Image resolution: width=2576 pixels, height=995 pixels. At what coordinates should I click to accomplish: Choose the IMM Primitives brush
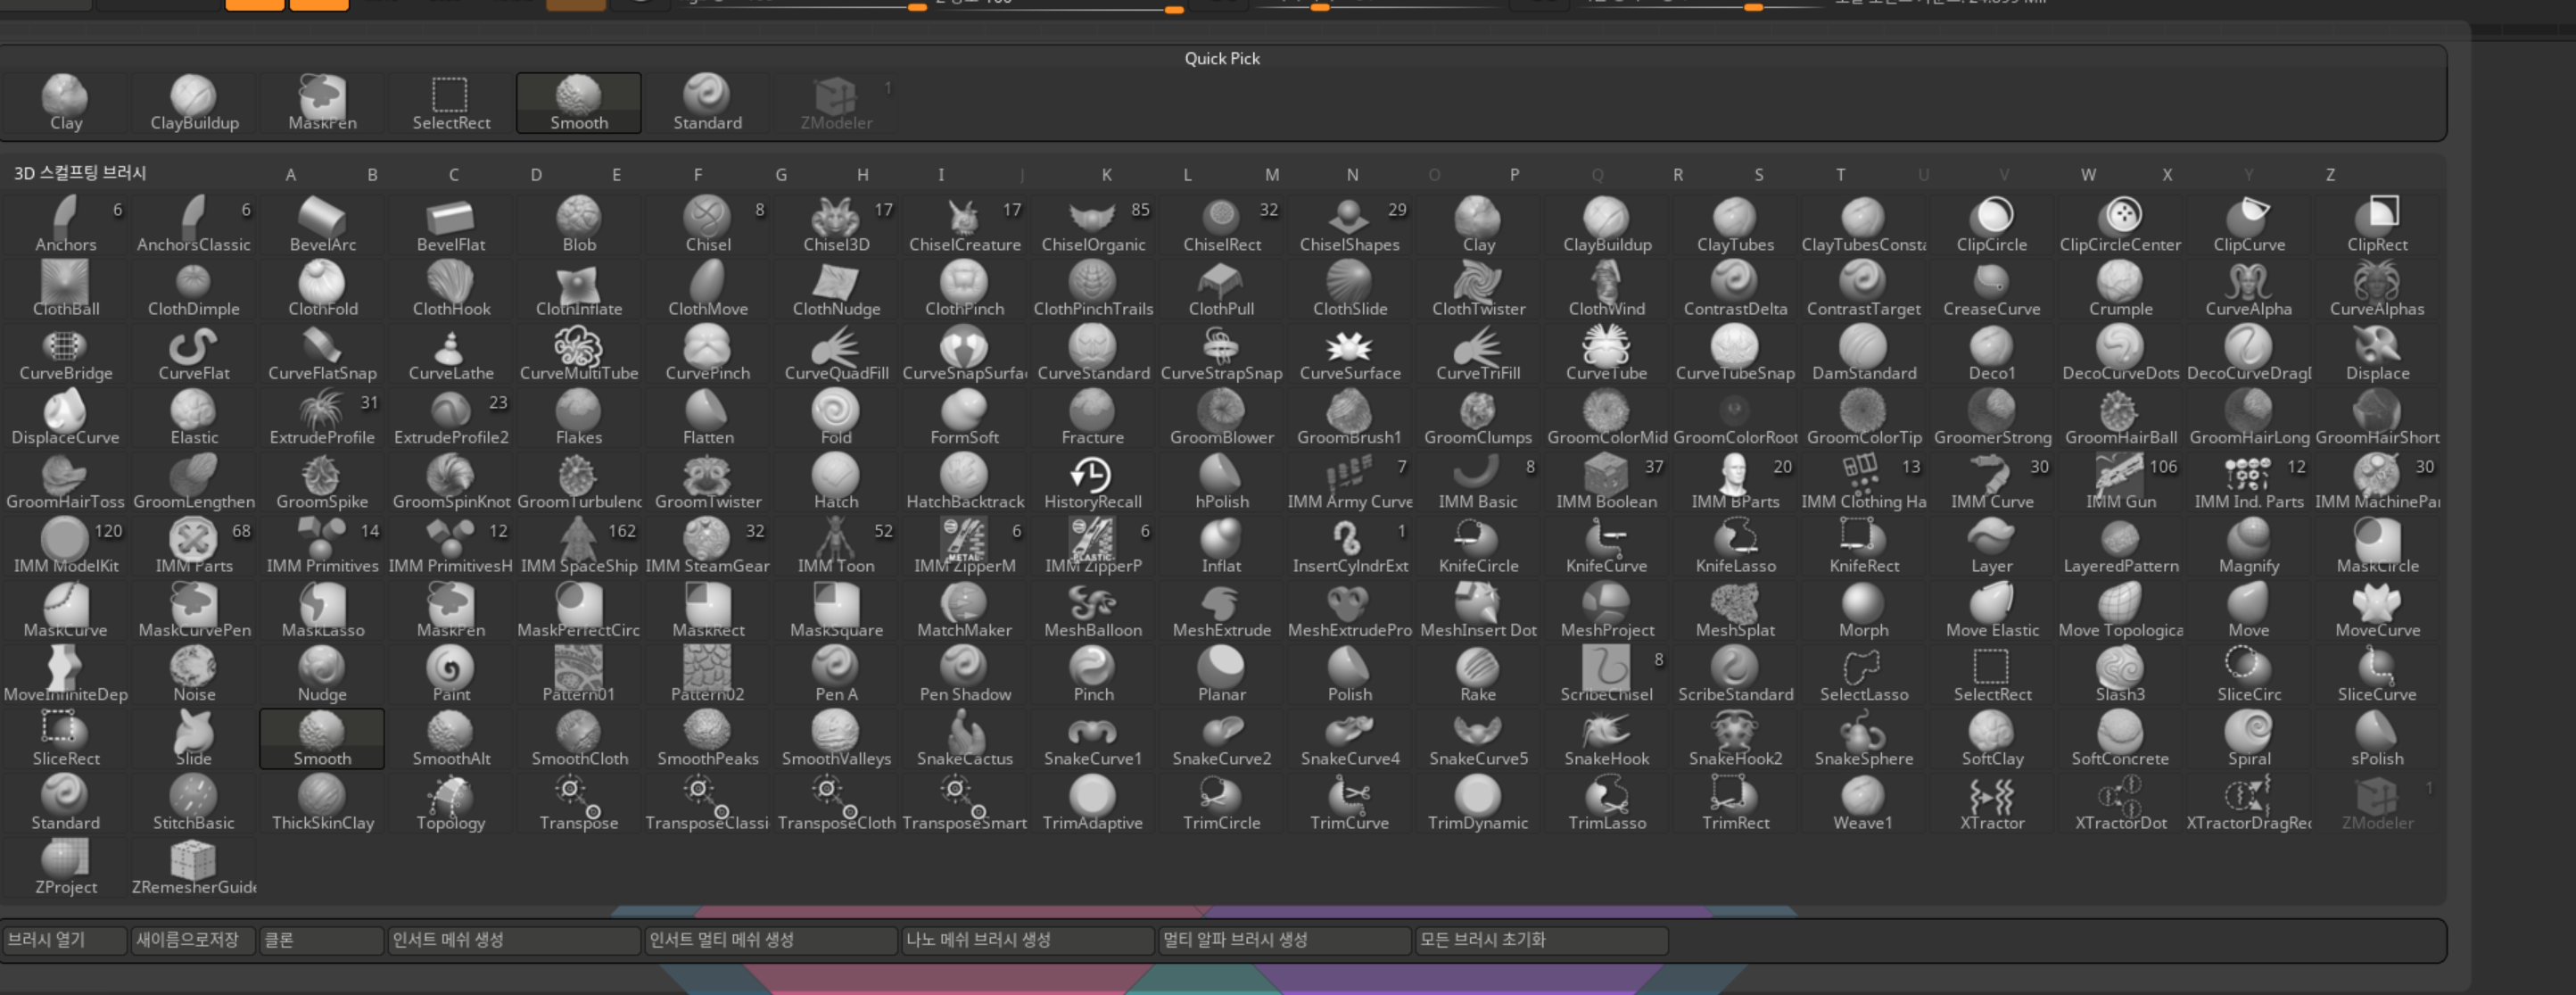click(322, 546)
